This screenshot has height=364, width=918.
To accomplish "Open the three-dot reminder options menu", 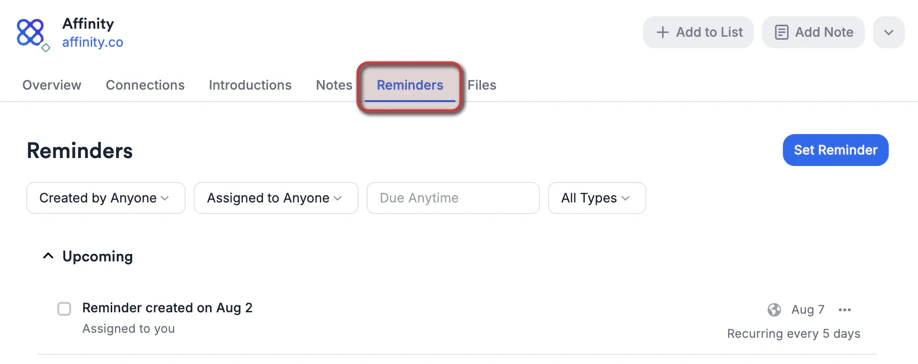I will [844, 310].
